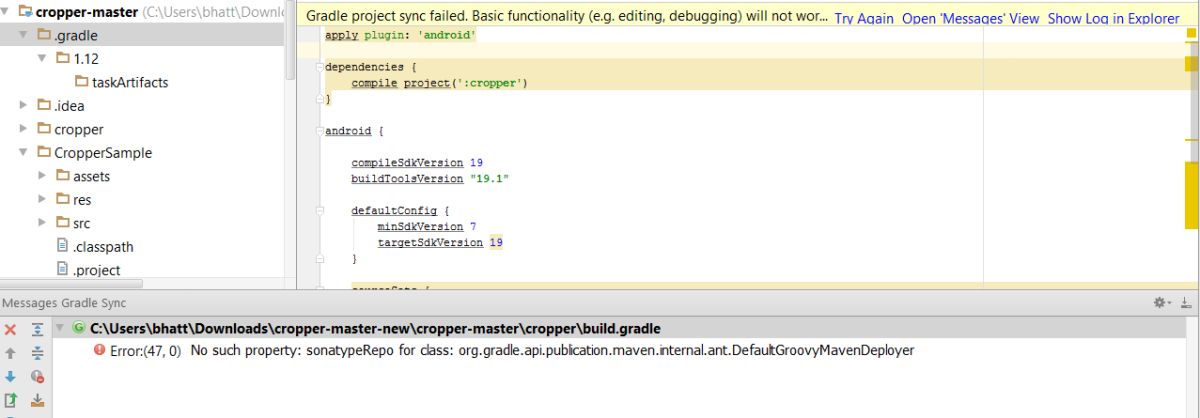Expand the cropper folder arrow
The width and height of the screenshot is (1200, 418).
click(x=24, y=129)
